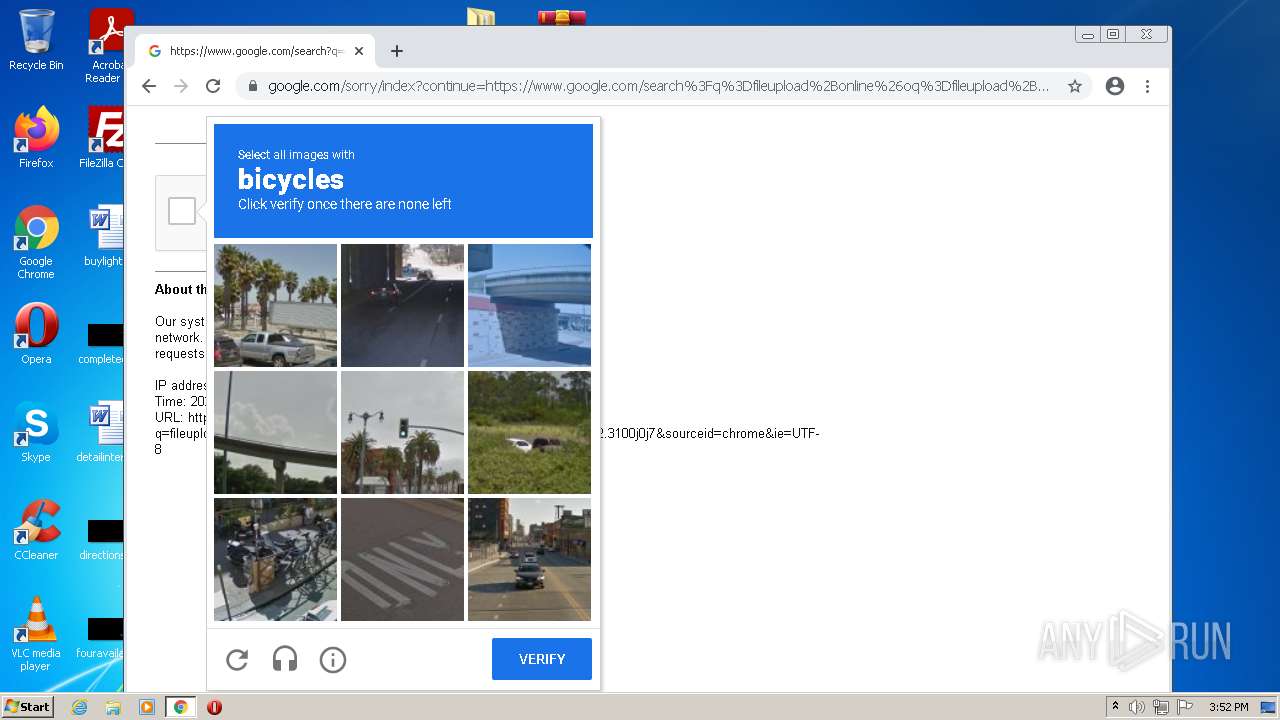The height and width of the screenshot is (720, 1280).
Task: Click the VERIFY button
Action: click(x=542, y=659)
